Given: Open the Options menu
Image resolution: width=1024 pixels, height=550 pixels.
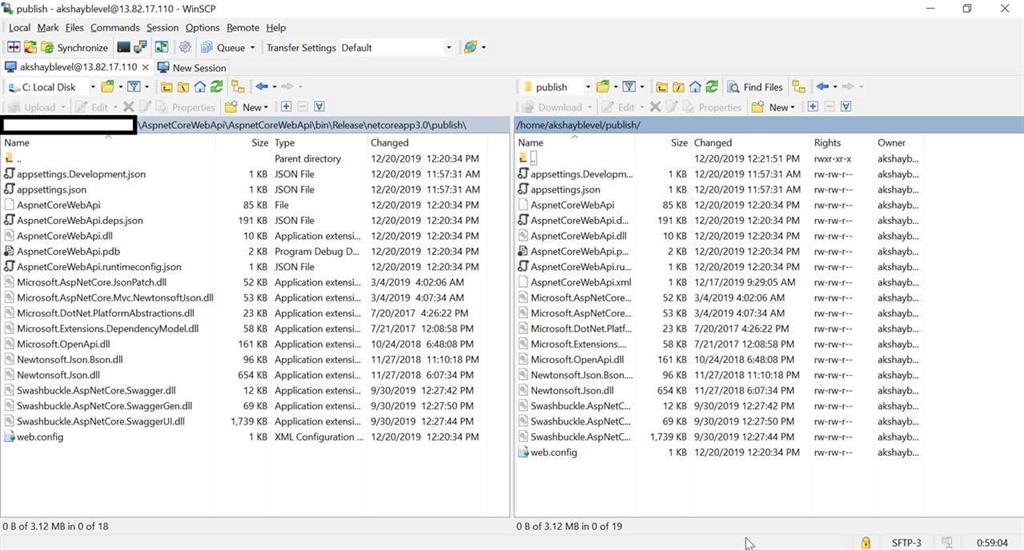Looking at the screenshot, I should click(202, 27).
